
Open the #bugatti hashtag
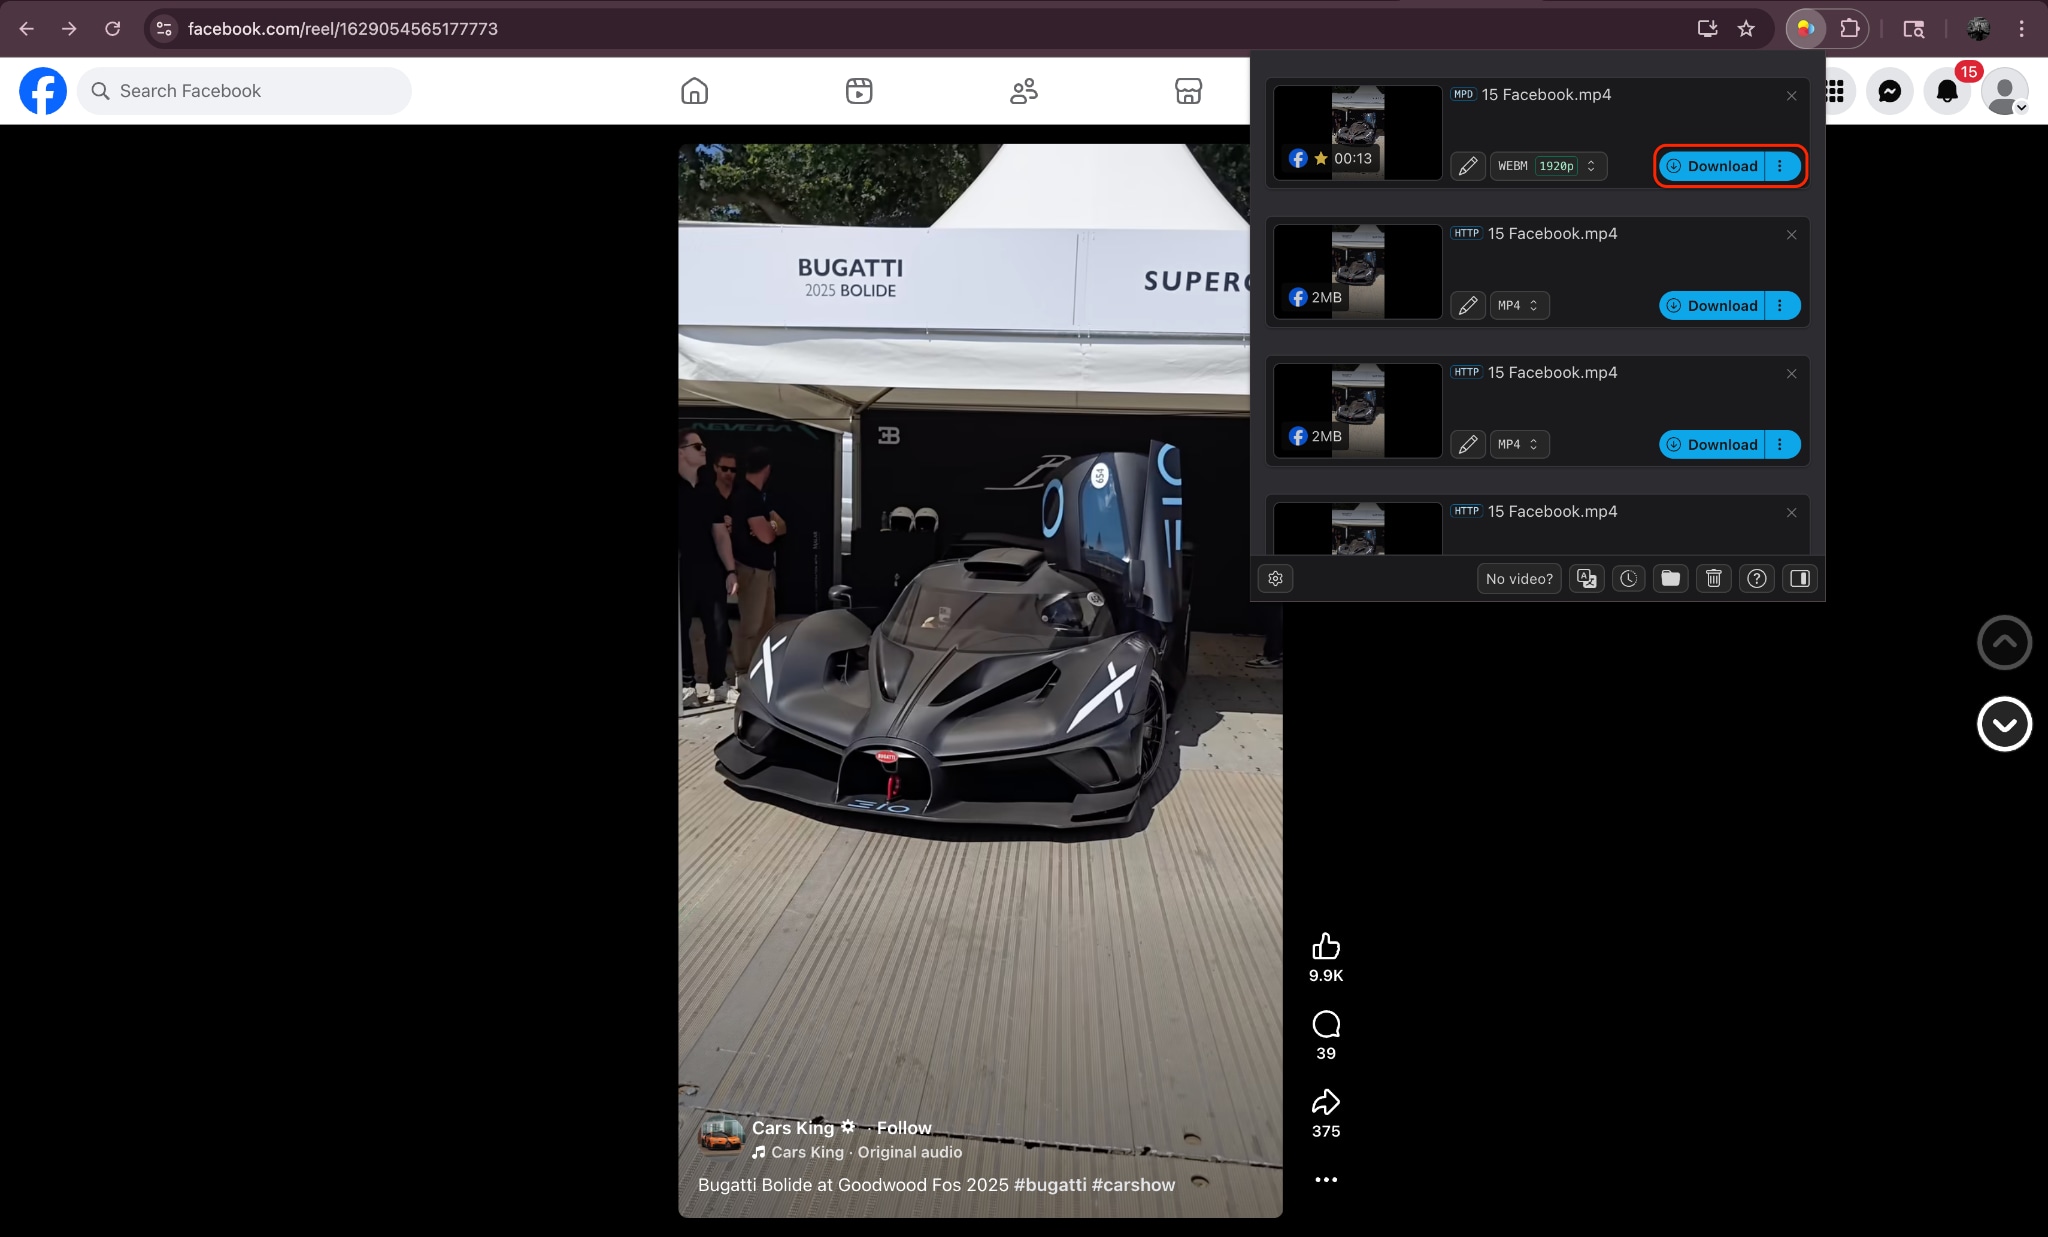click(1050, 1185)
